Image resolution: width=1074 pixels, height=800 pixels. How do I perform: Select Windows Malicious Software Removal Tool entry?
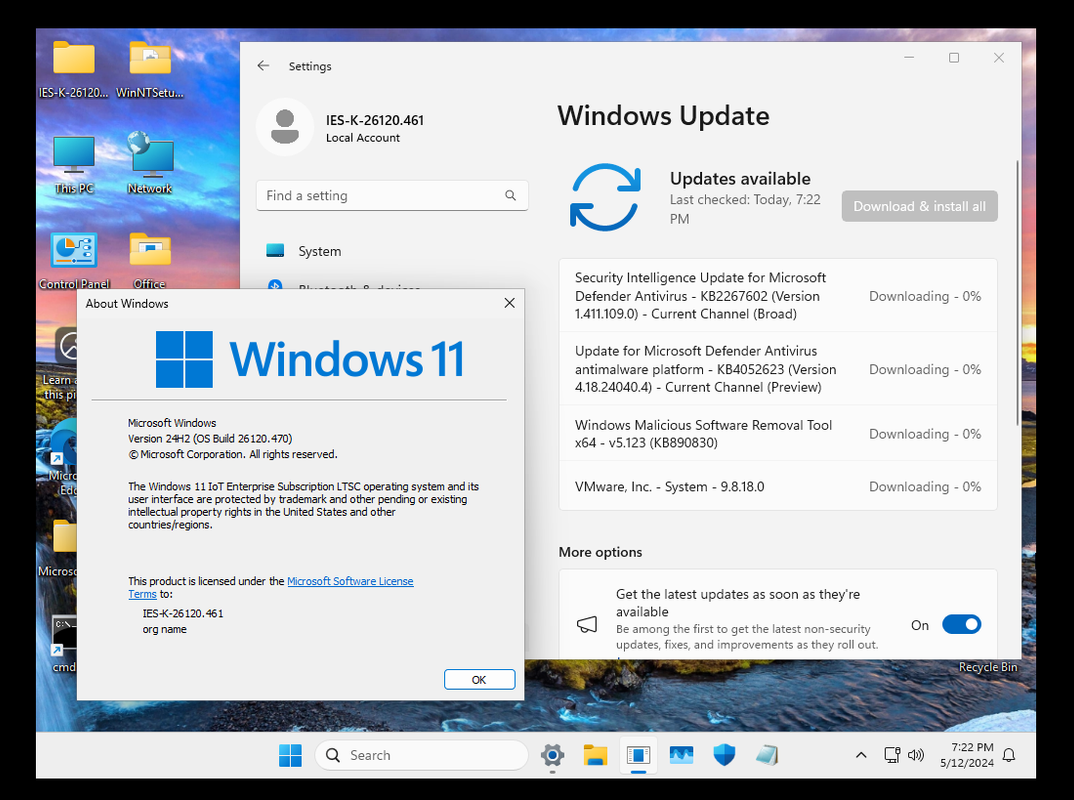tap(778, 434)
